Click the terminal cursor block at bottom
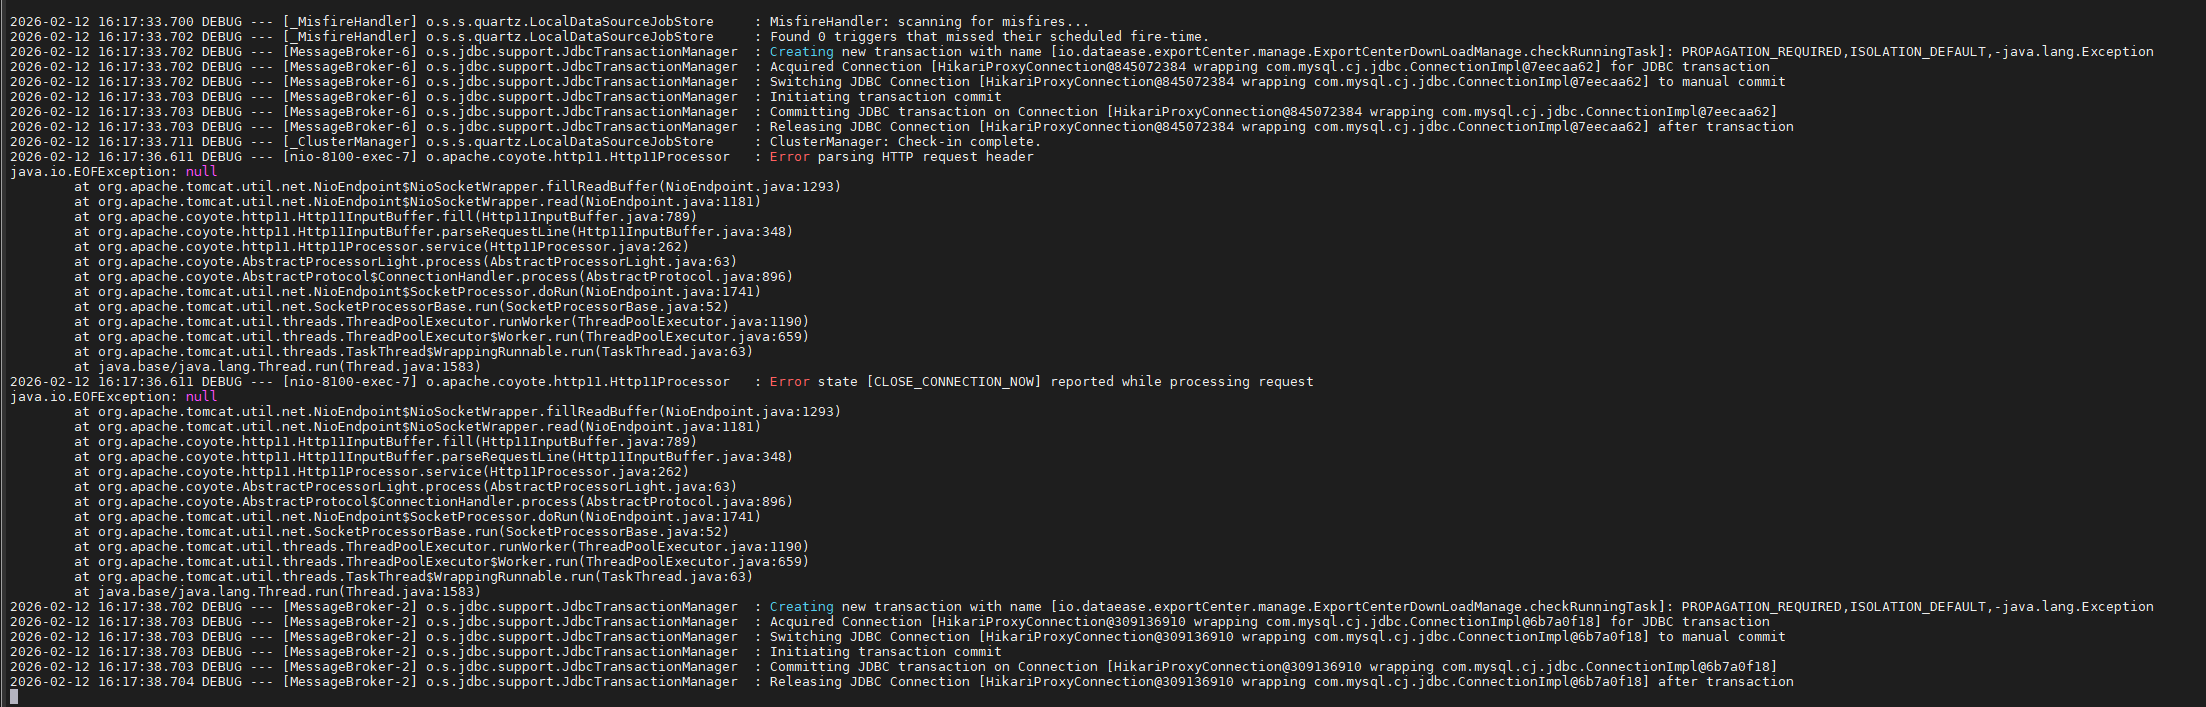The height and width of the screenshot is (707, 2206). coord(14,697)
